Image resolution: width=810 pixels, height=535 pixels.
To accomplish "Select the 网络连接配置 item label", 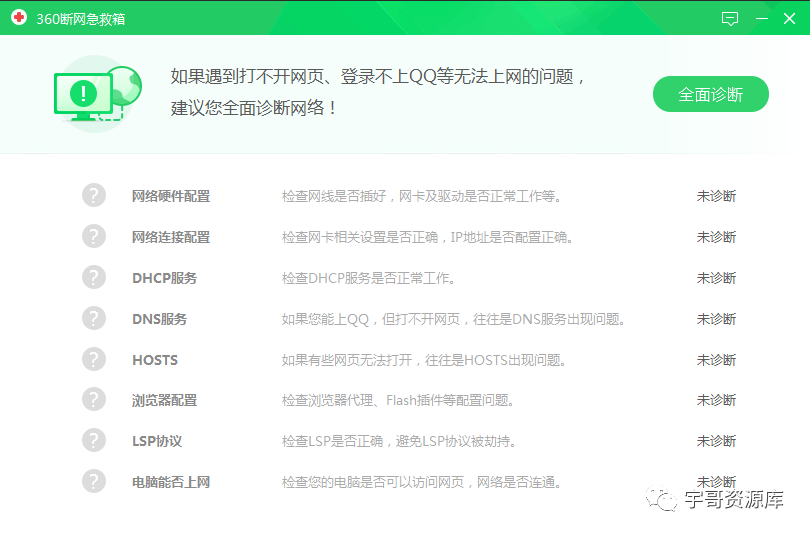I will (171, 237).
